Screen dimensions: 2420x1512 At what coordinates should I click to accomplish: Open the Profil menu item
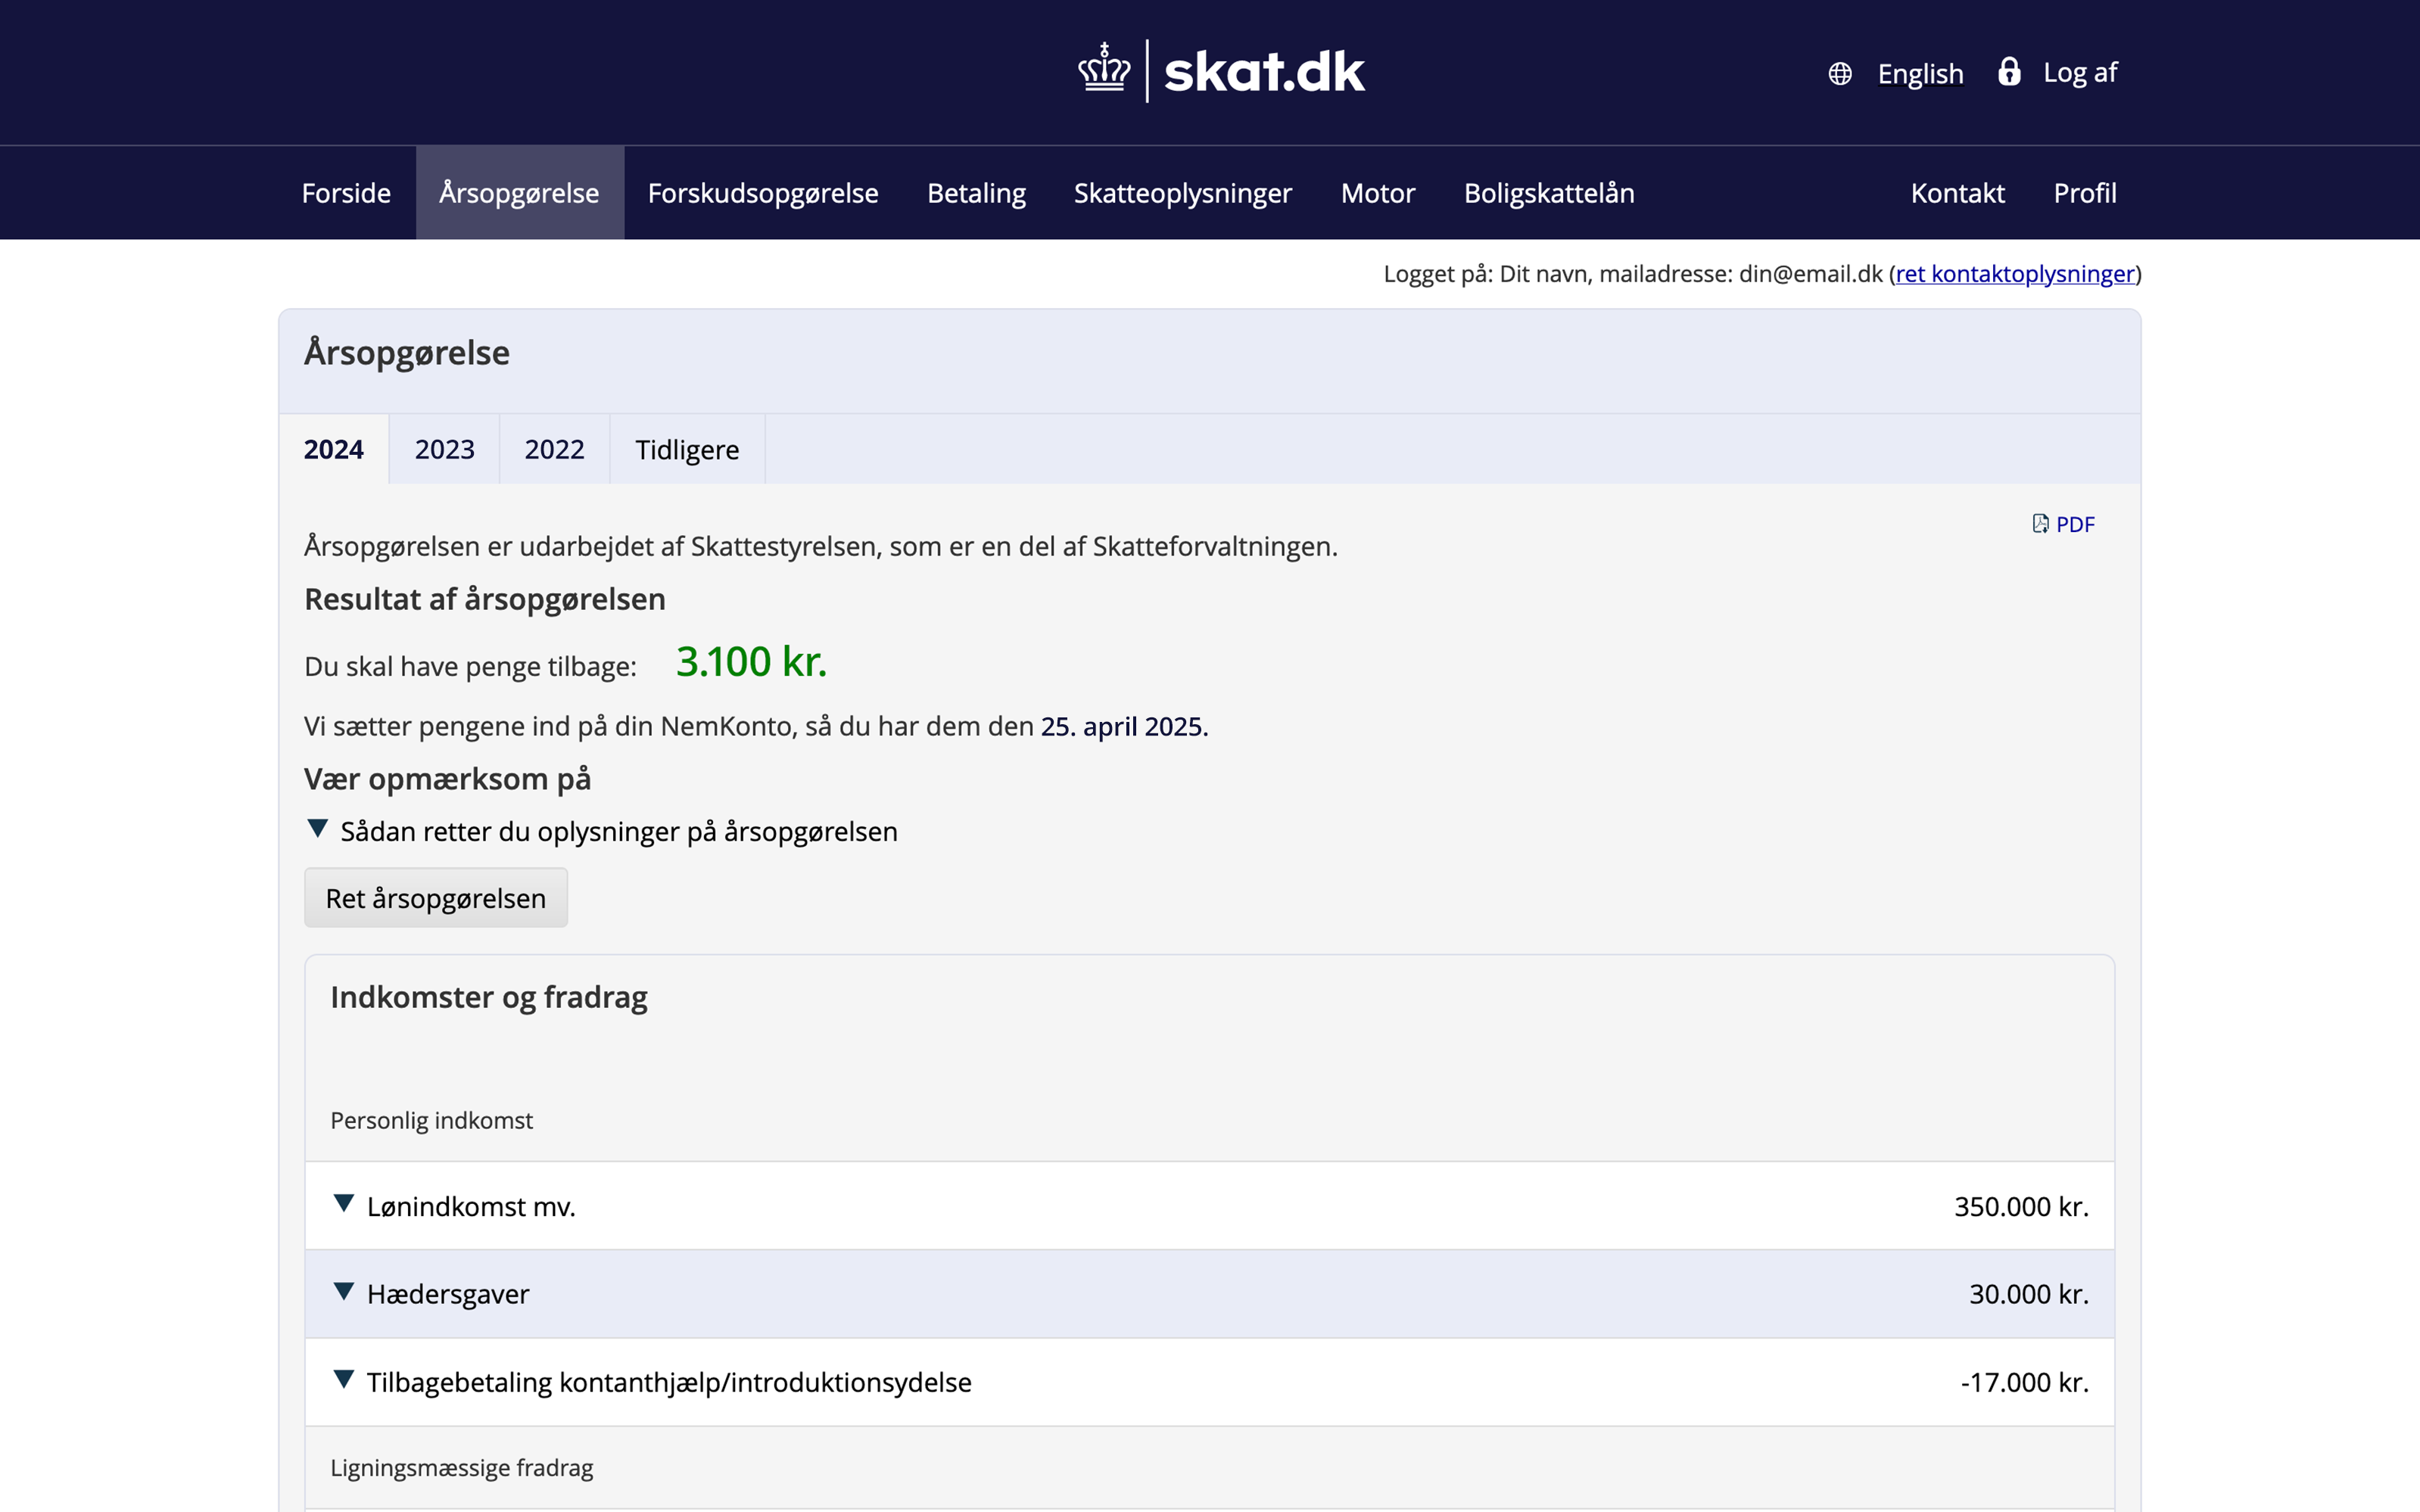(2085, 193)
